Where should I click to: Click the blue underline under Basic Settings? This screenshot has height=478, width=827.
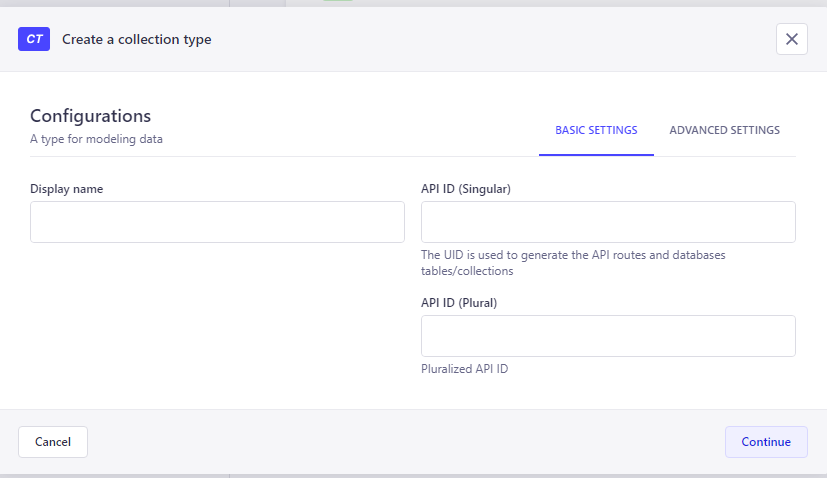[x=596, y=155]
